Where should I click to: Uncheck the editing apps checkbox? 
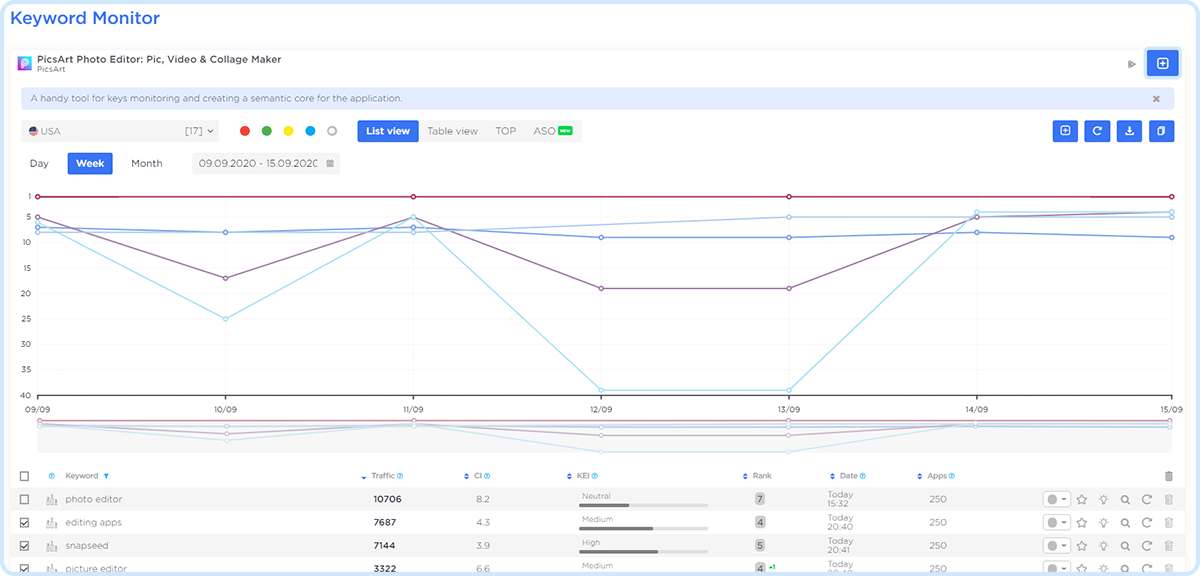click(25, 523)
